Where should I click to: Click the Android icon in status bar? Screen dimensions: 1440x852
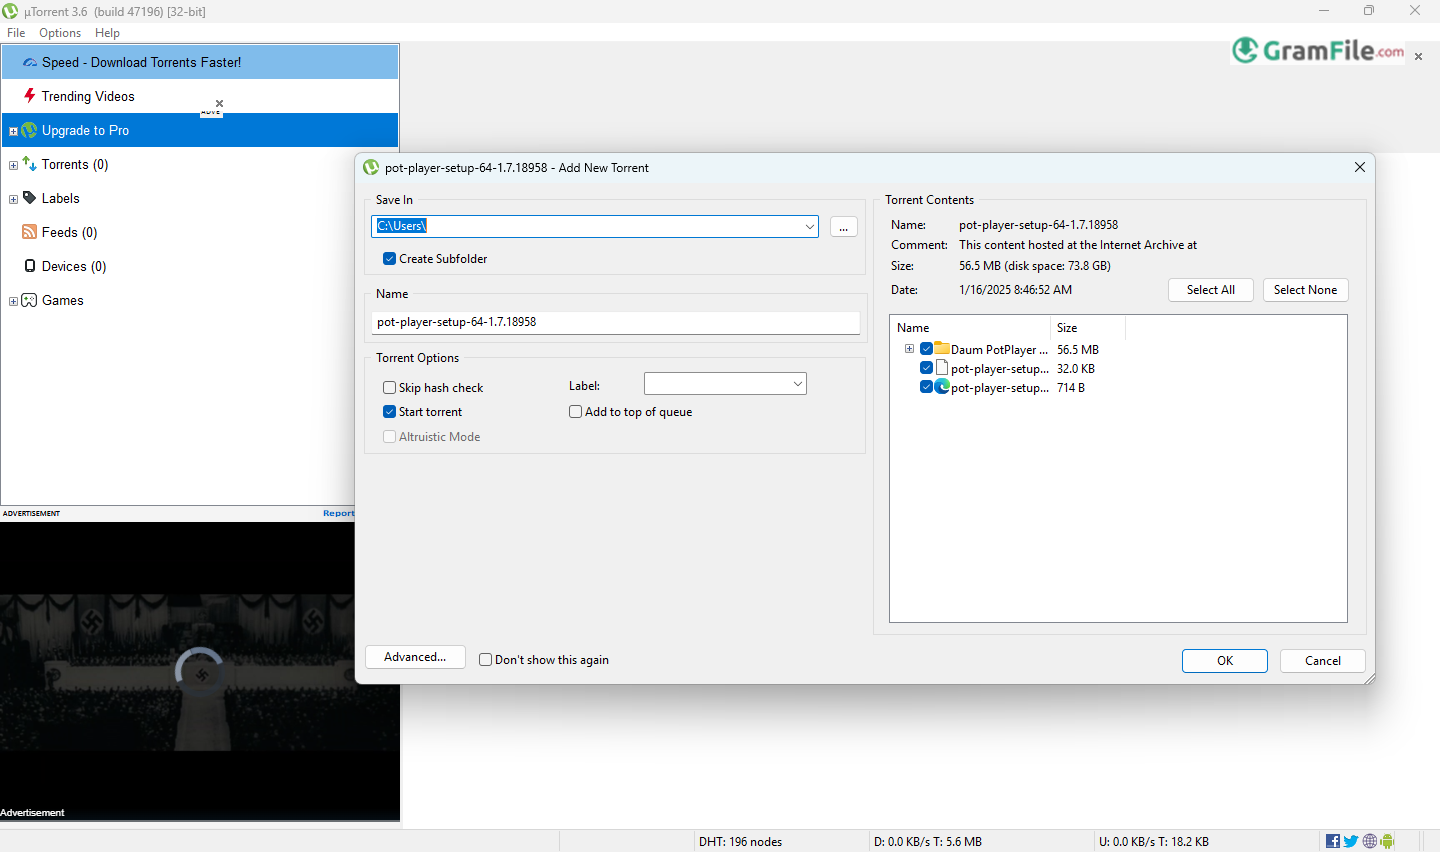coord(1387,841)
